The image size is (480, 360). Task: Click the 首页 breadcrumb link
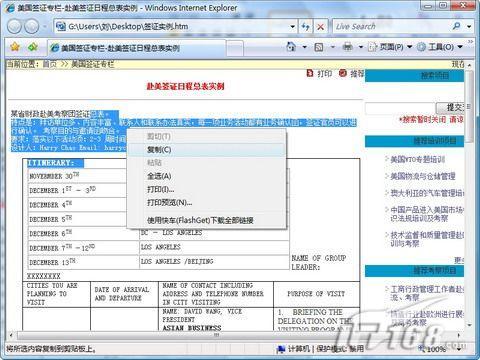(50, 64)
